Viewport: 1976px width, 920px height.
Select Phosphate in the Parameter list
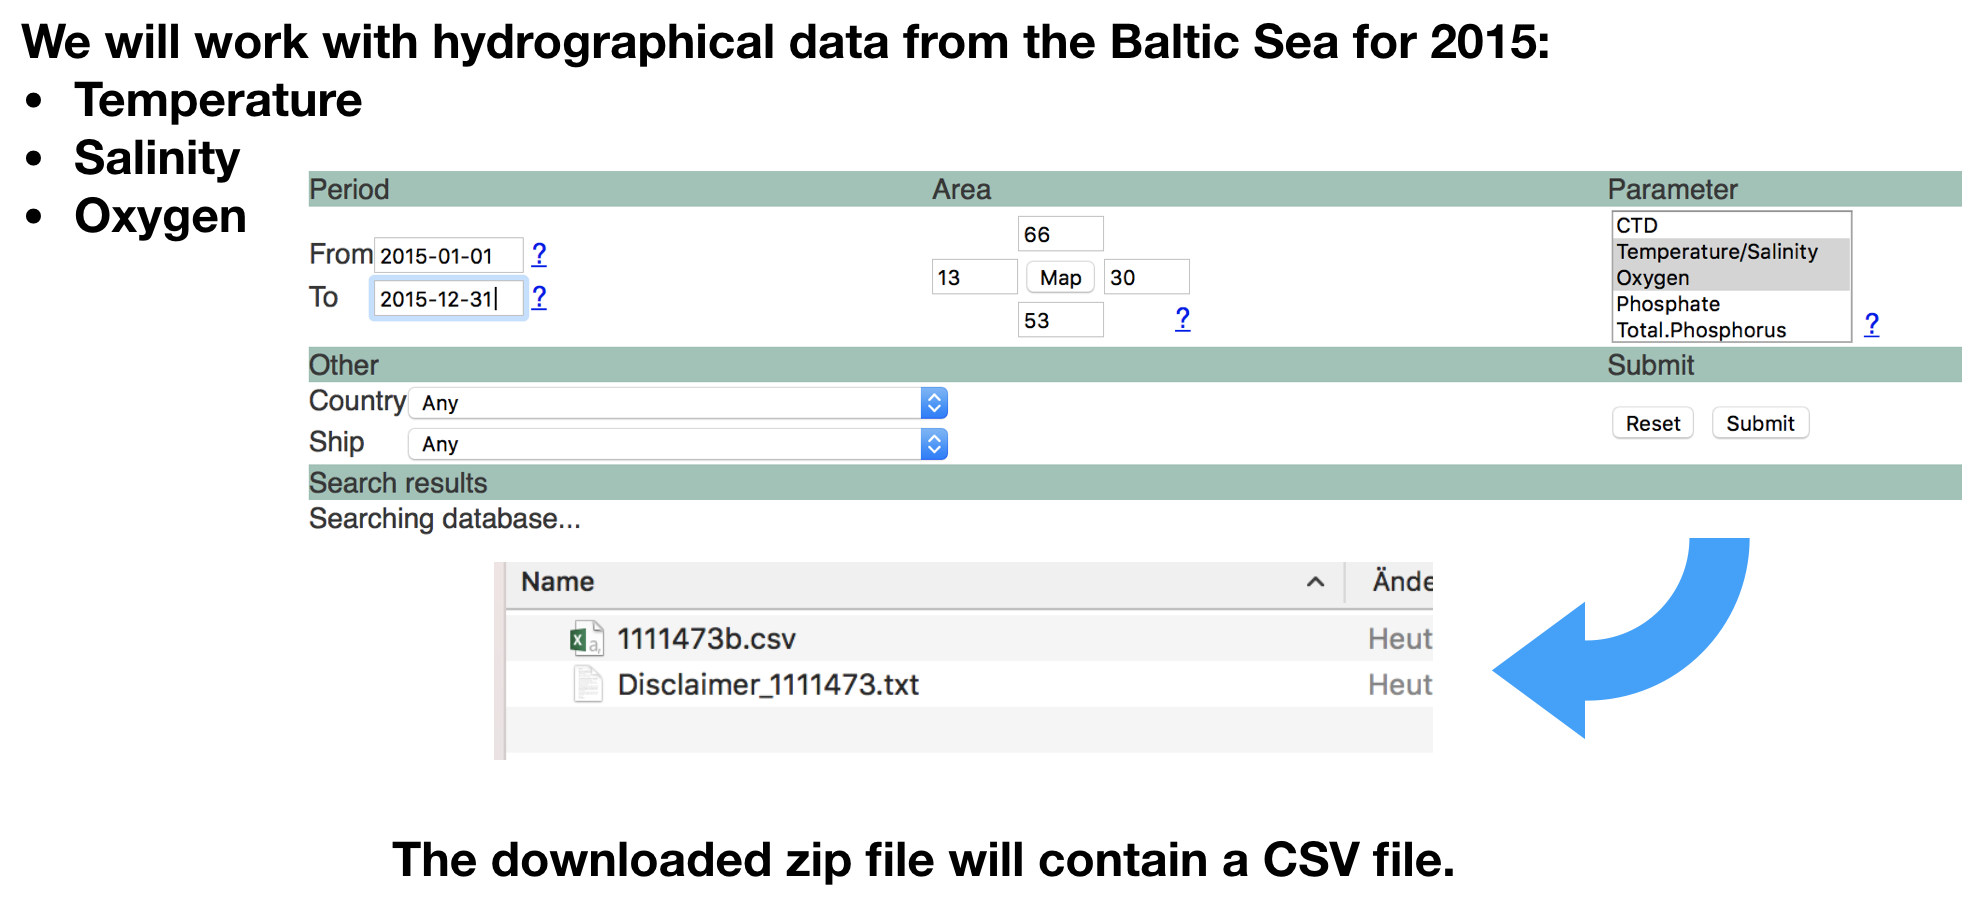pyautogui.click(x=1667, y=304)
